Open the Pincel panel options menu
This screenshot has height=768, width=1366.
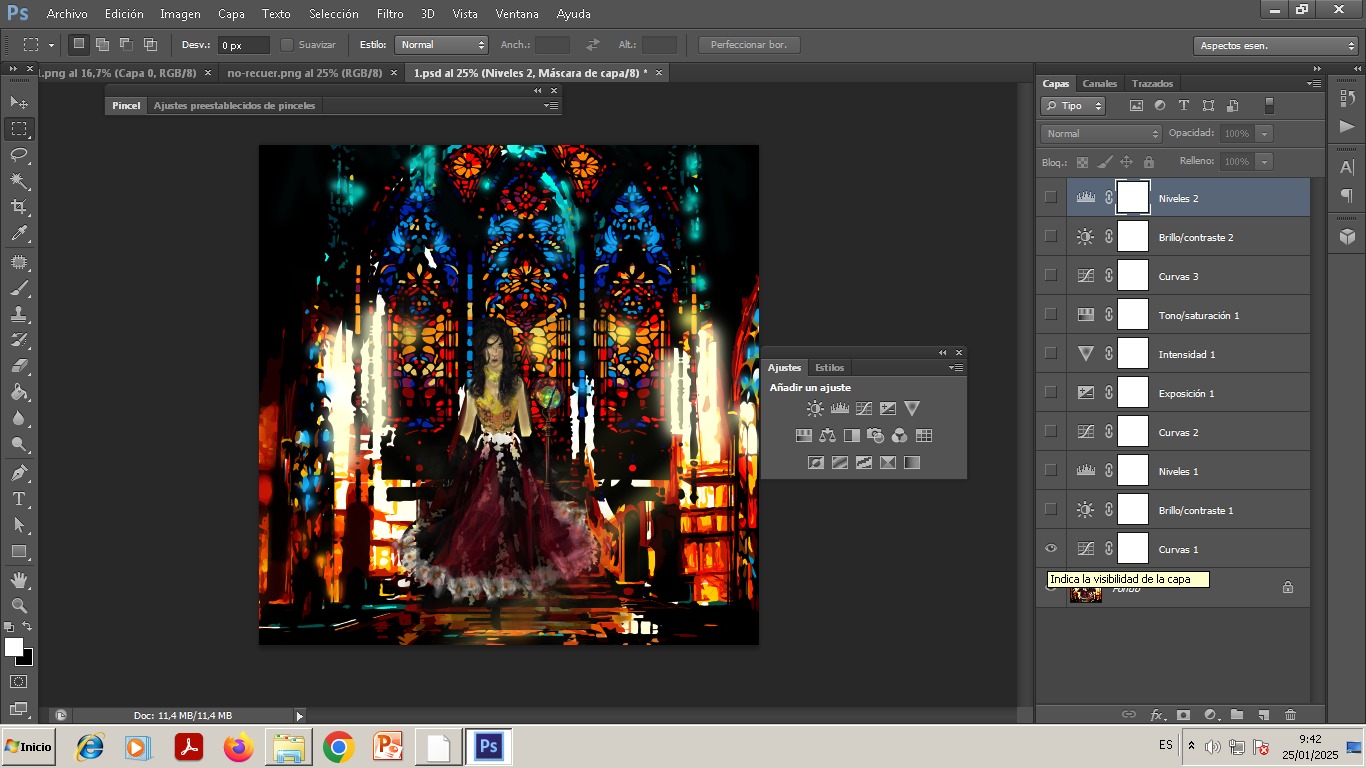pyautogui.click(x=551, y=105)
